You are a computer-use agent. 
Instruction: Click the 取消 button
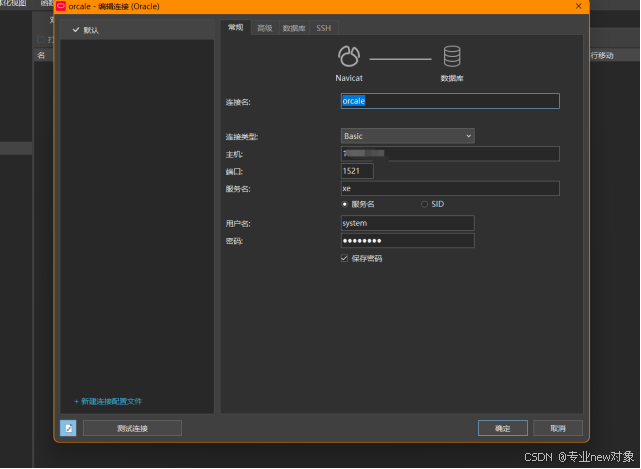558,429
